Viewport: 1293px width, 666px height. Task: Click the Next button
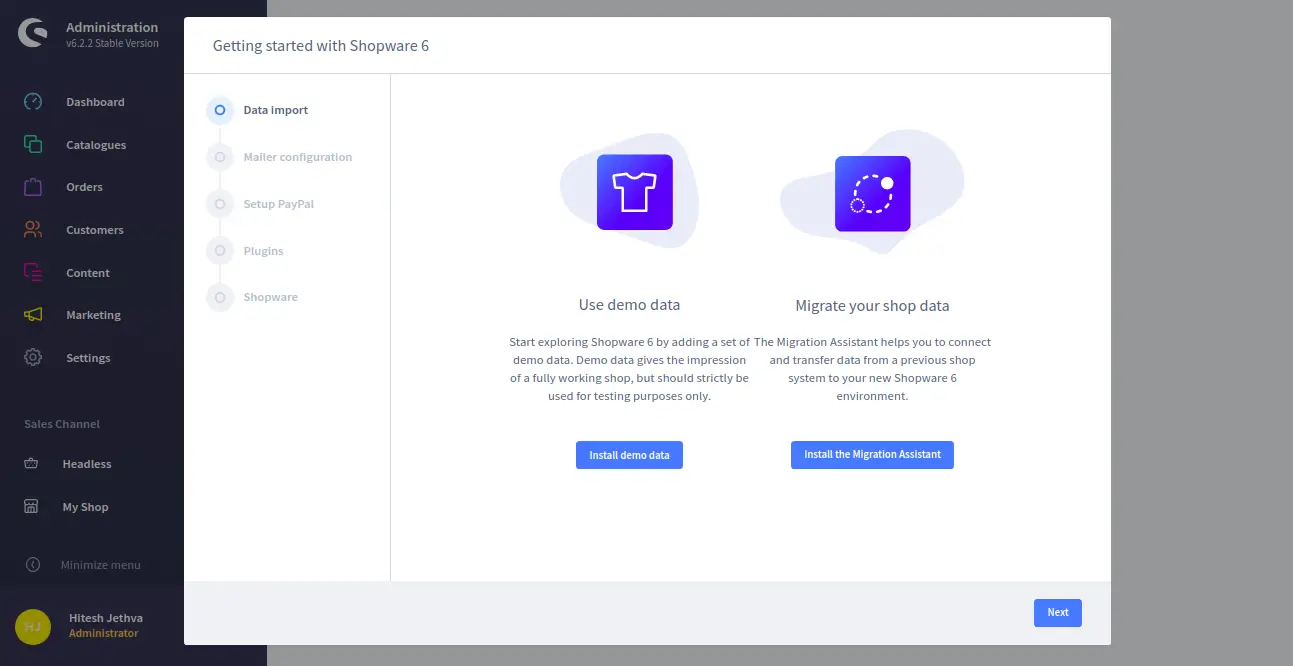(1058, 613)
